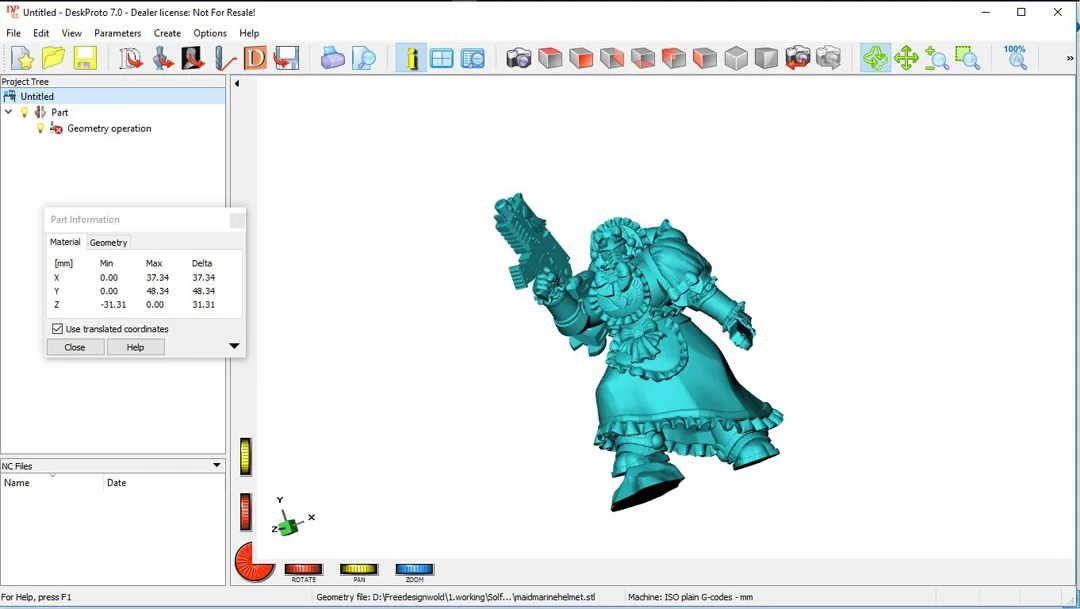Select the dark gray cube view
This screenshot has height=609, width=1080.
pyautogui.click(x=766, y=59)
